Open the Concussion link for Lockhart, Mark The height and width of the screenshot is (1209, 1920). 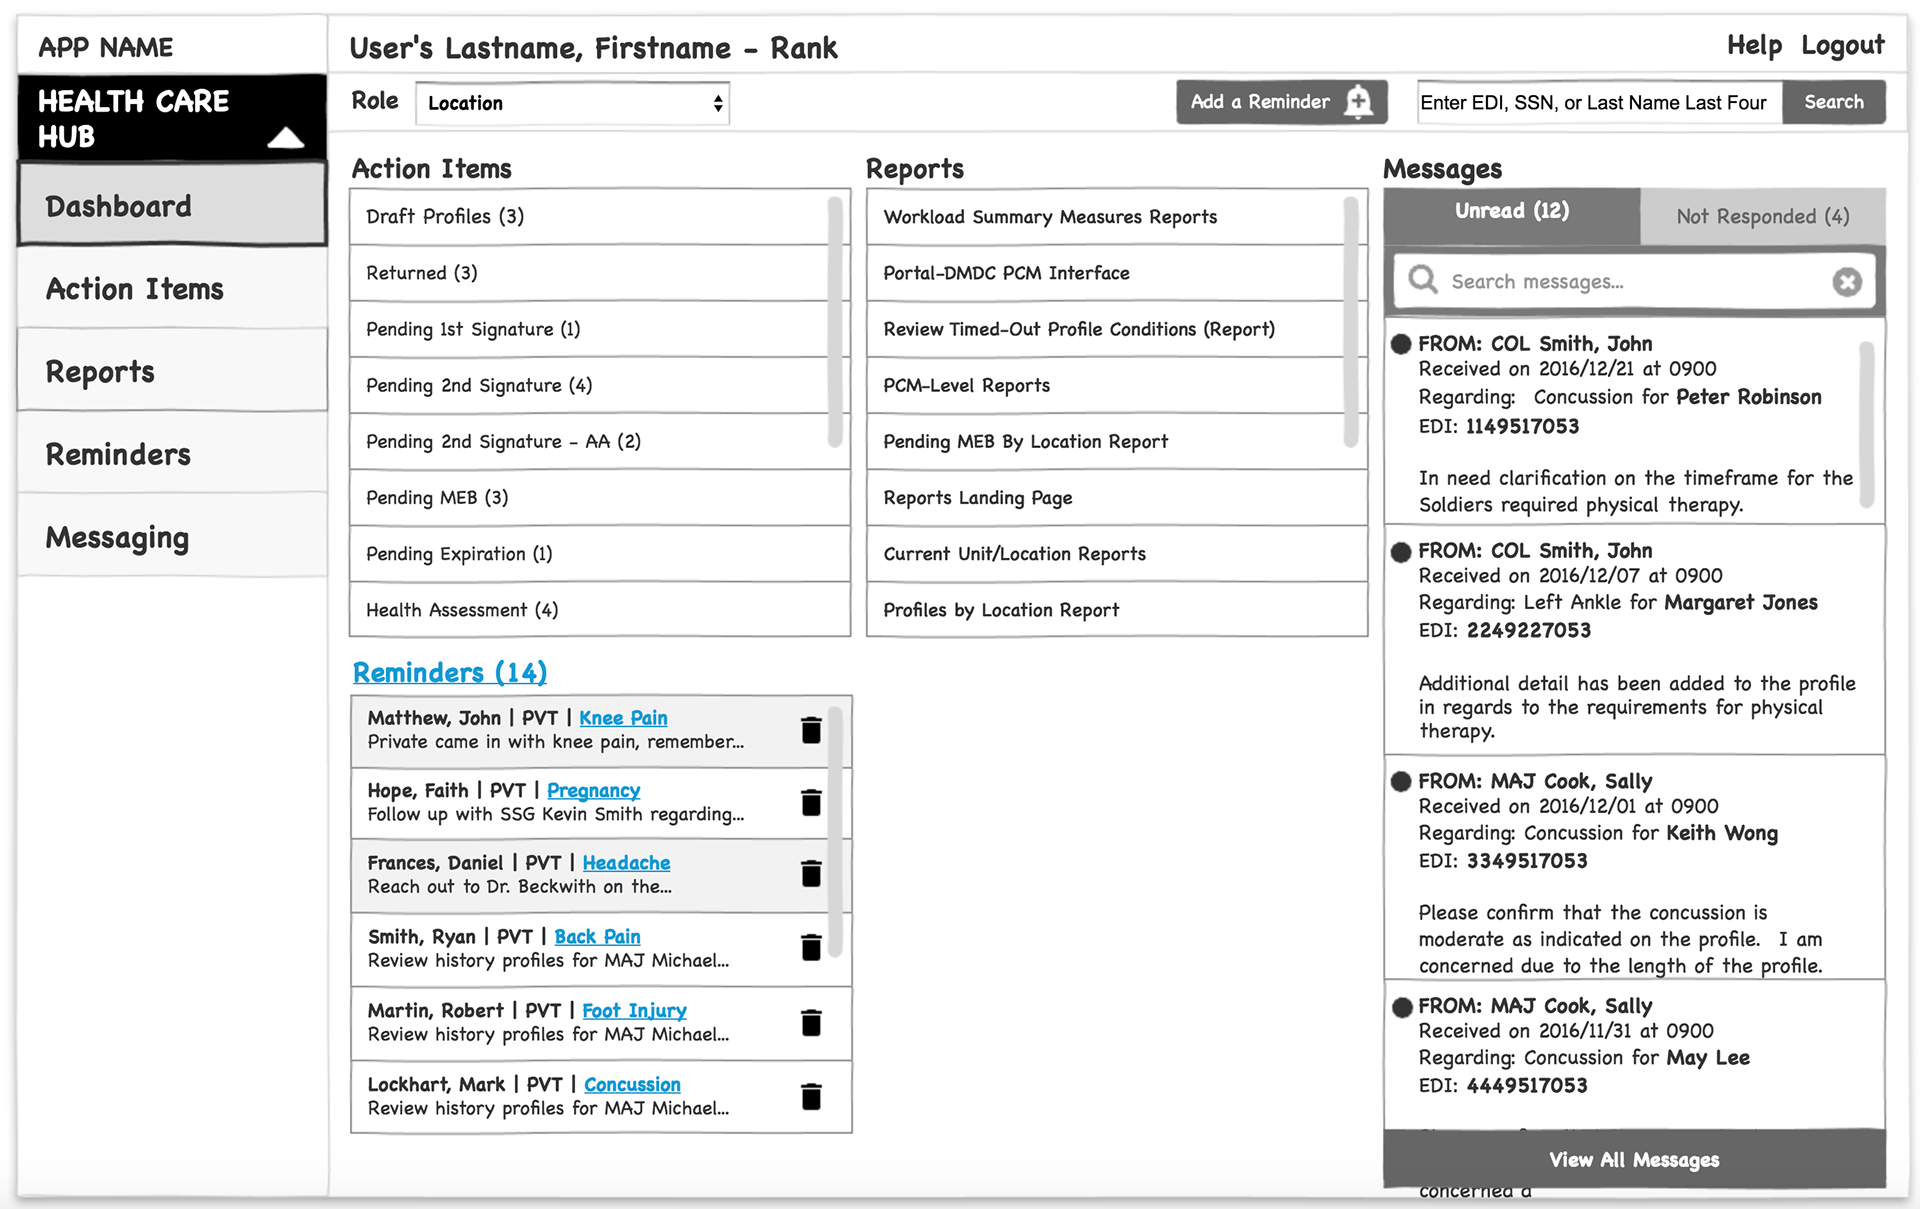tap(632, 1085)
